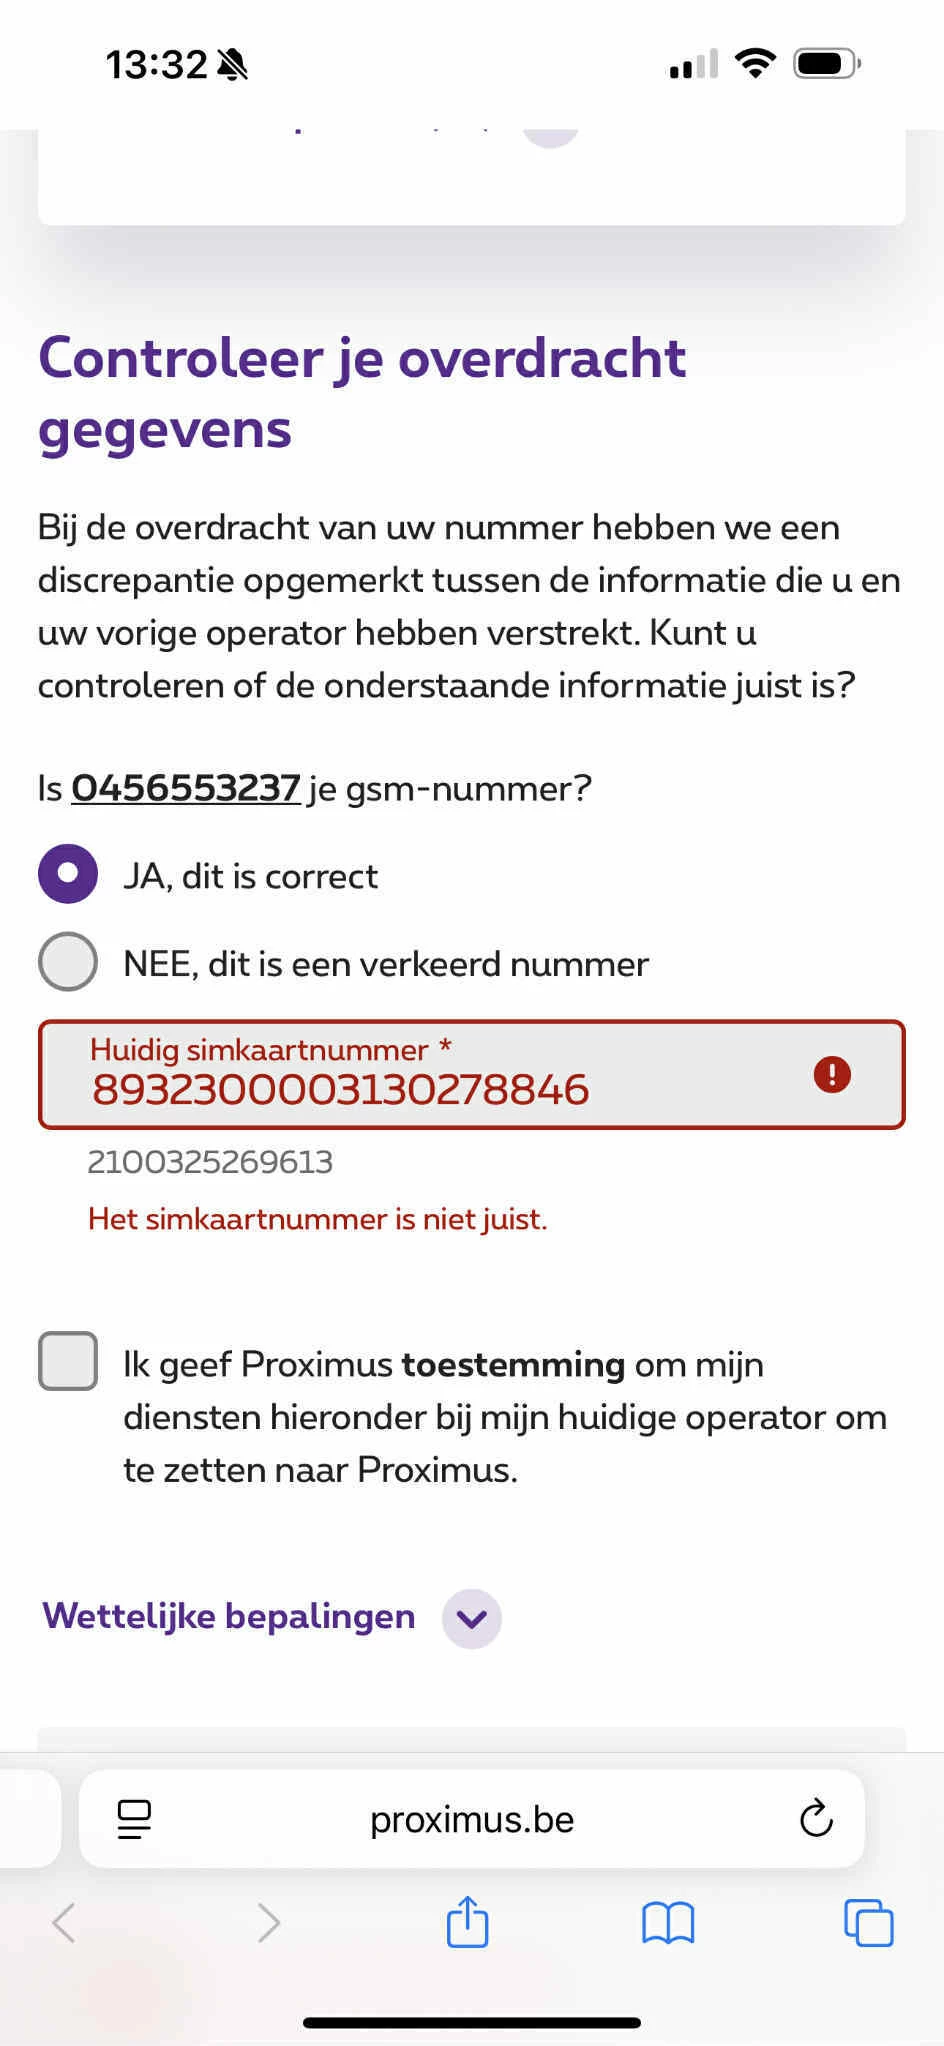
Task: Check the Proximus toestemming checkbox
Action: pyautogui.click(x=68, y=1361)
